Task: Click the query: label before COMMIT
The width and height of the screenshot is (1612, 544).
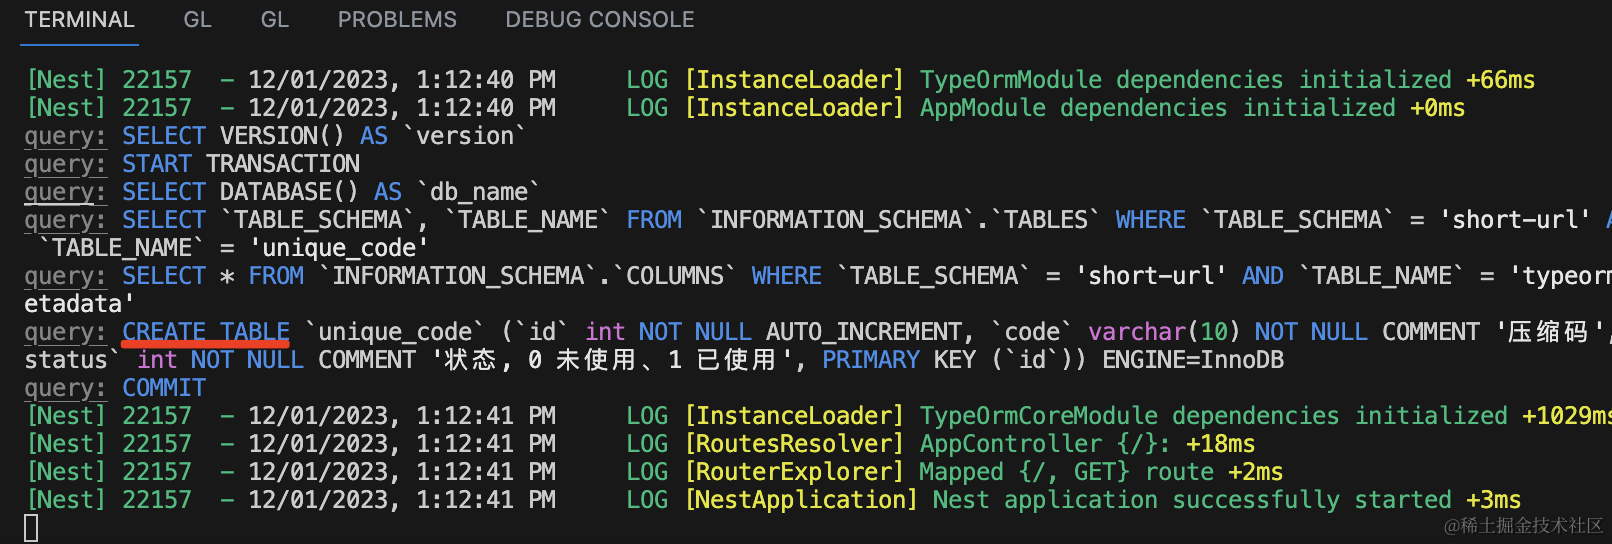Action: point(65,388)
